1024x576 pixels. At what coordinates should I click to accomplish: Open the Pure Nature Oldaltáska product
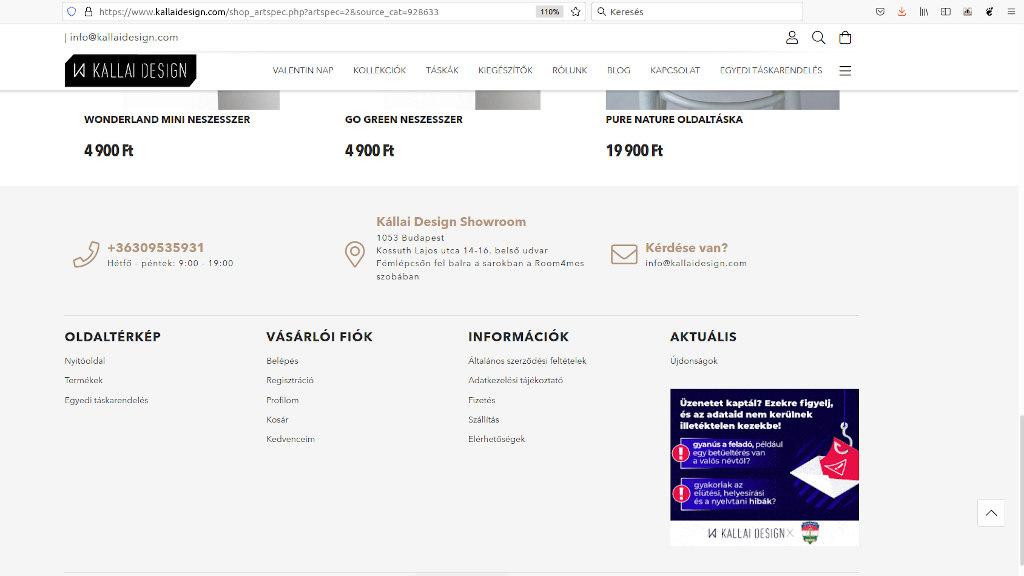click(674, 120)
